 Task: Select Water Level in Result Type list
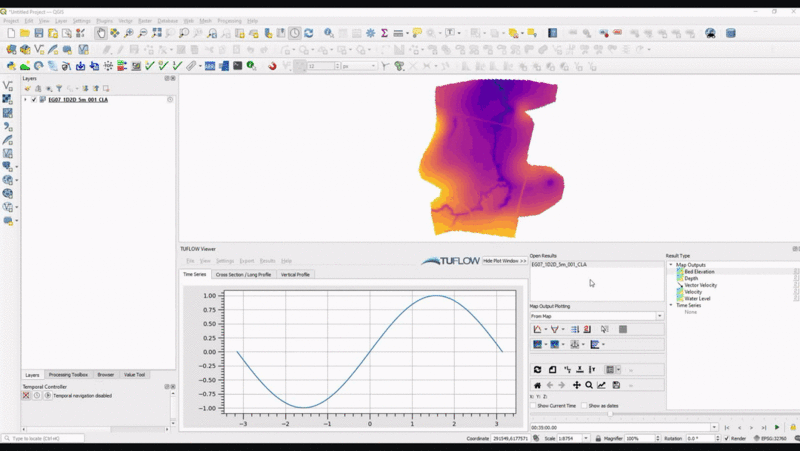698,299
